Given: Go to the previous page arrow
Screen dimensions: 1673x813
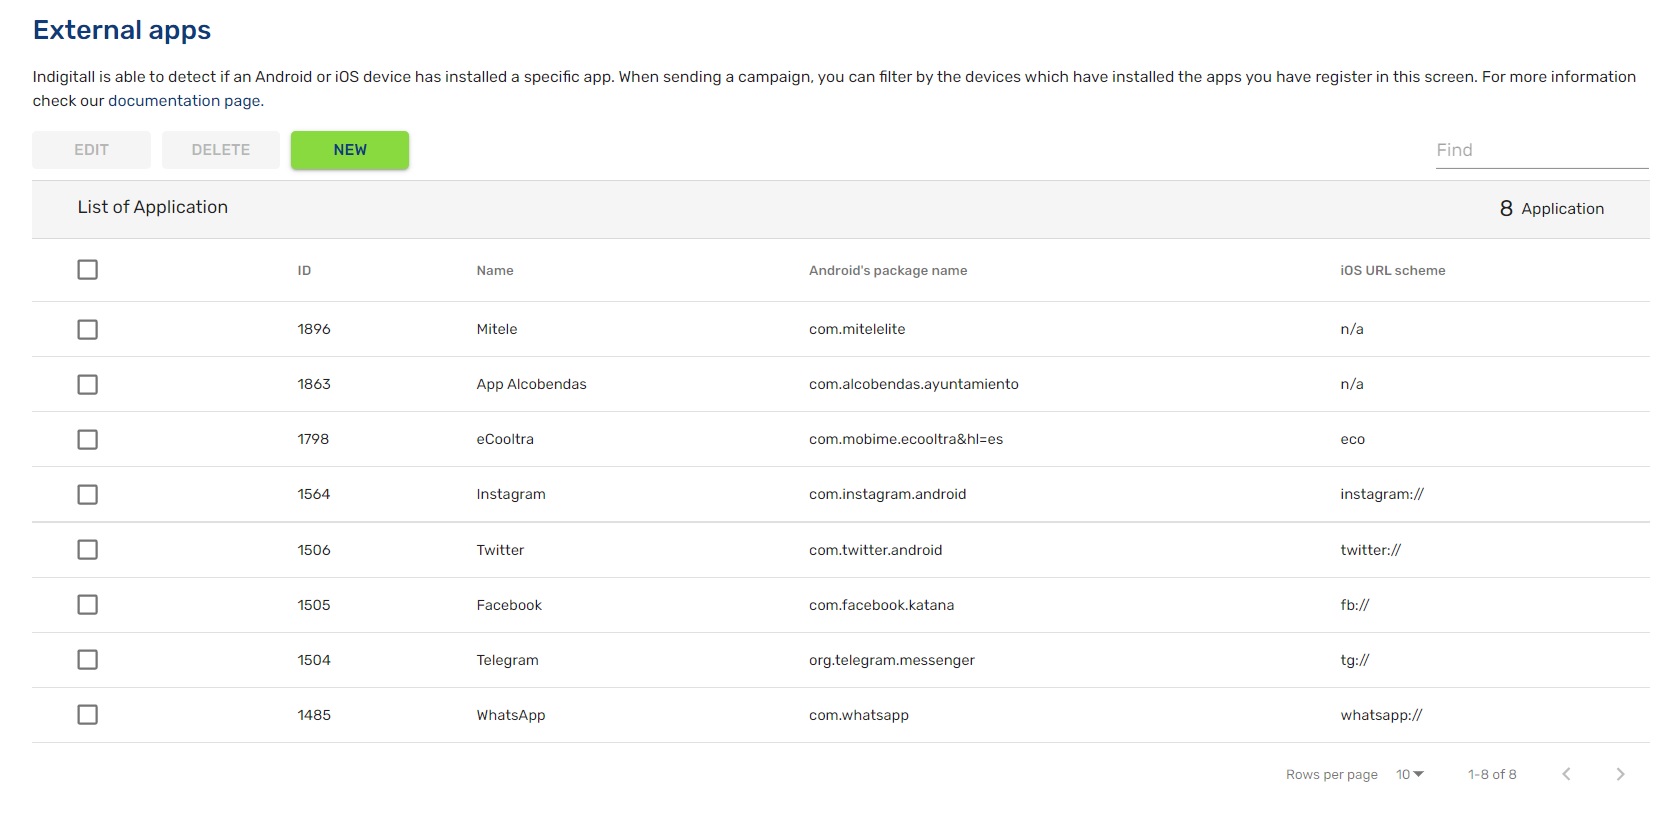Looking at the screenshot, I should [1566, 774].
